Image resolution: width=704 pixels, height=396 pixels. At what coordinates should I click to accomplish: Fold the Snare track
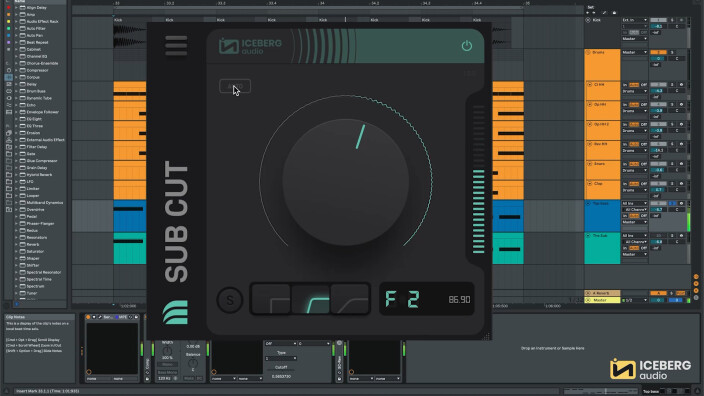click(590, 164)
